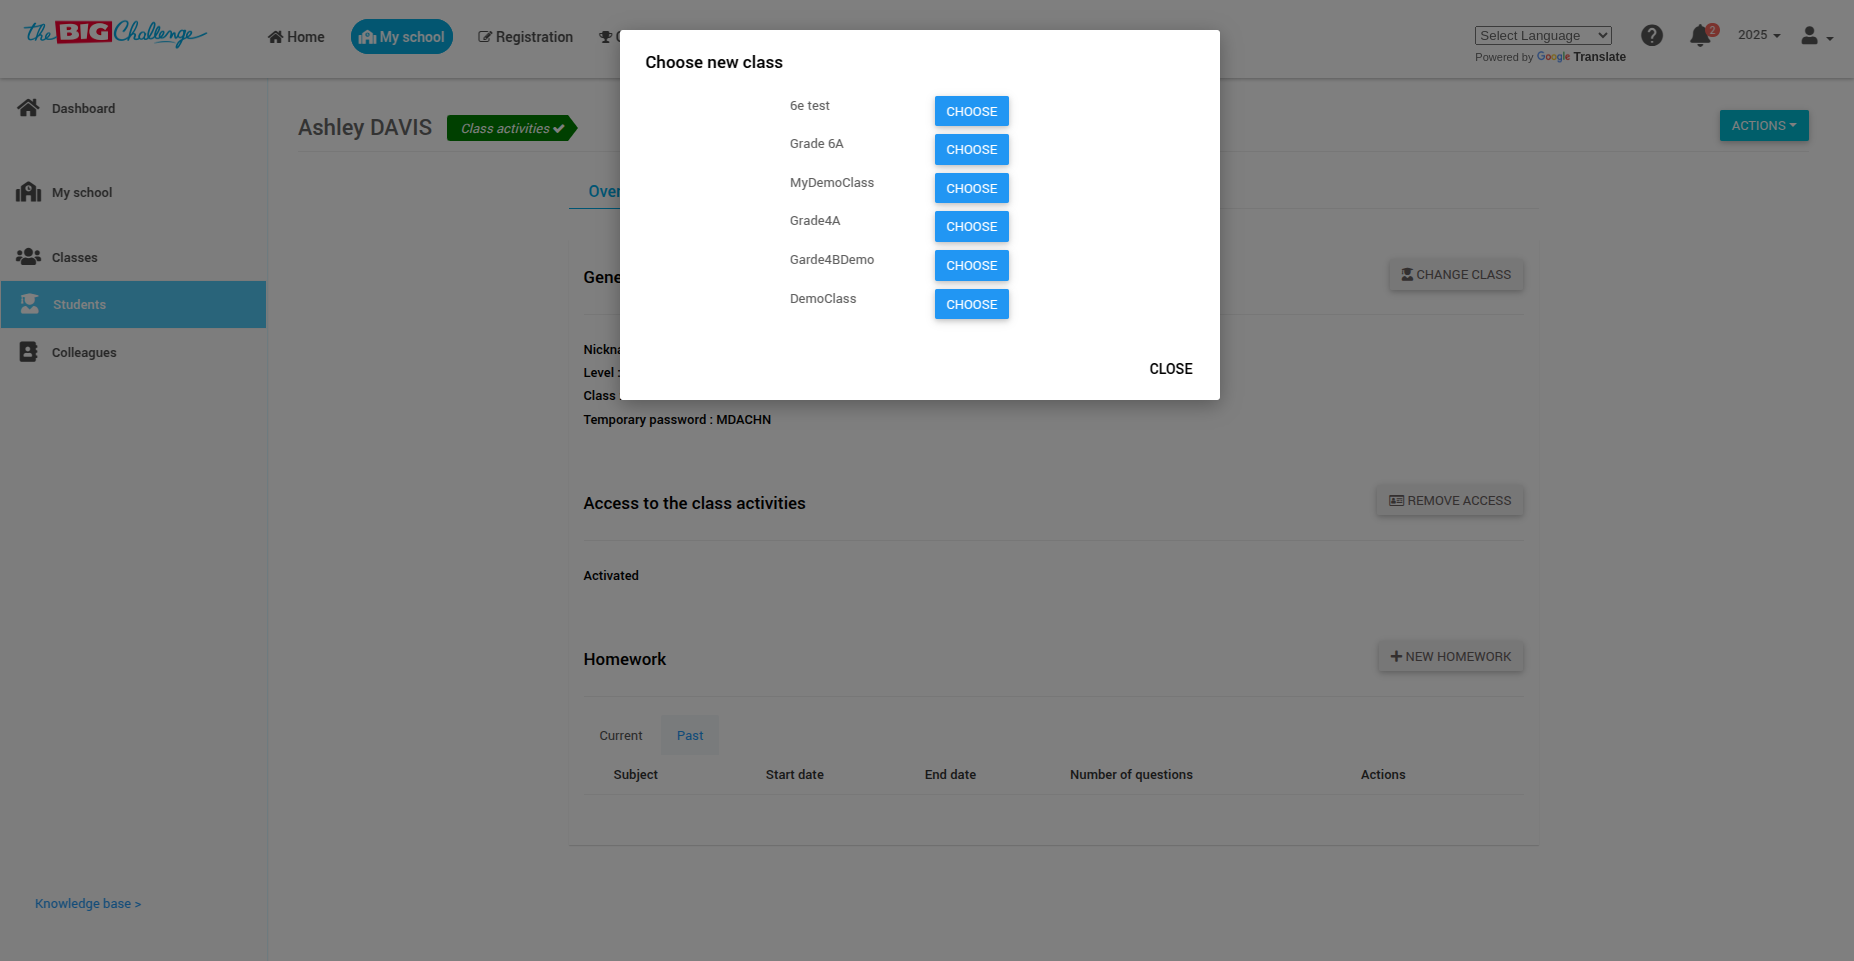Open My school in the sidebar

(x=82, y=193)
